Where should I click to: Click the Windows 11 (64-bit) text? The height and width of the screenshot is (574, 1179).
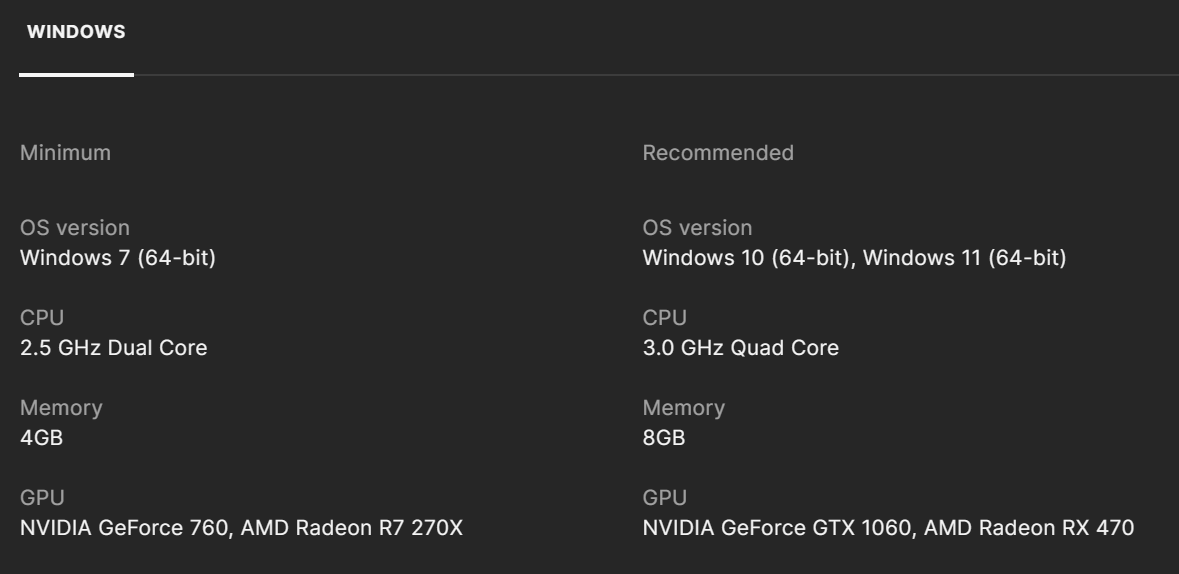pyautogui.click(x=964, y=259)
